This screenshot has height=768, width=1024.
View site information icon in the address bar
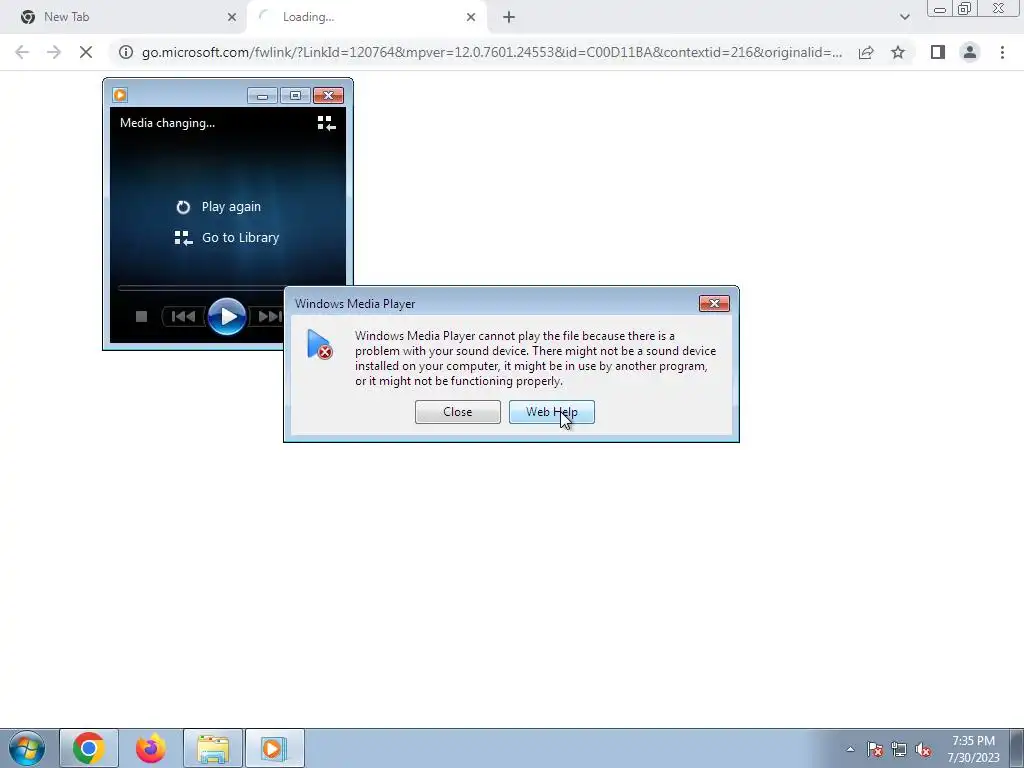[125, 52]
